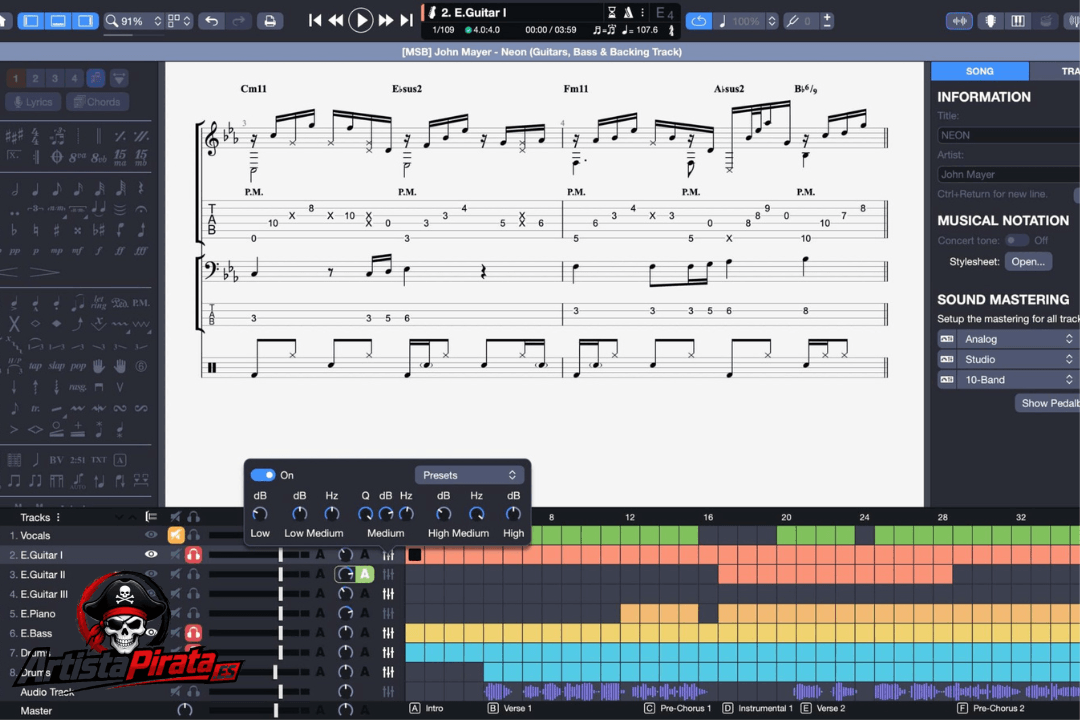The width and height of the screenshot is (1080, 720).
Task: Rewind to the previous bar
Action: (x=335, y=21)
